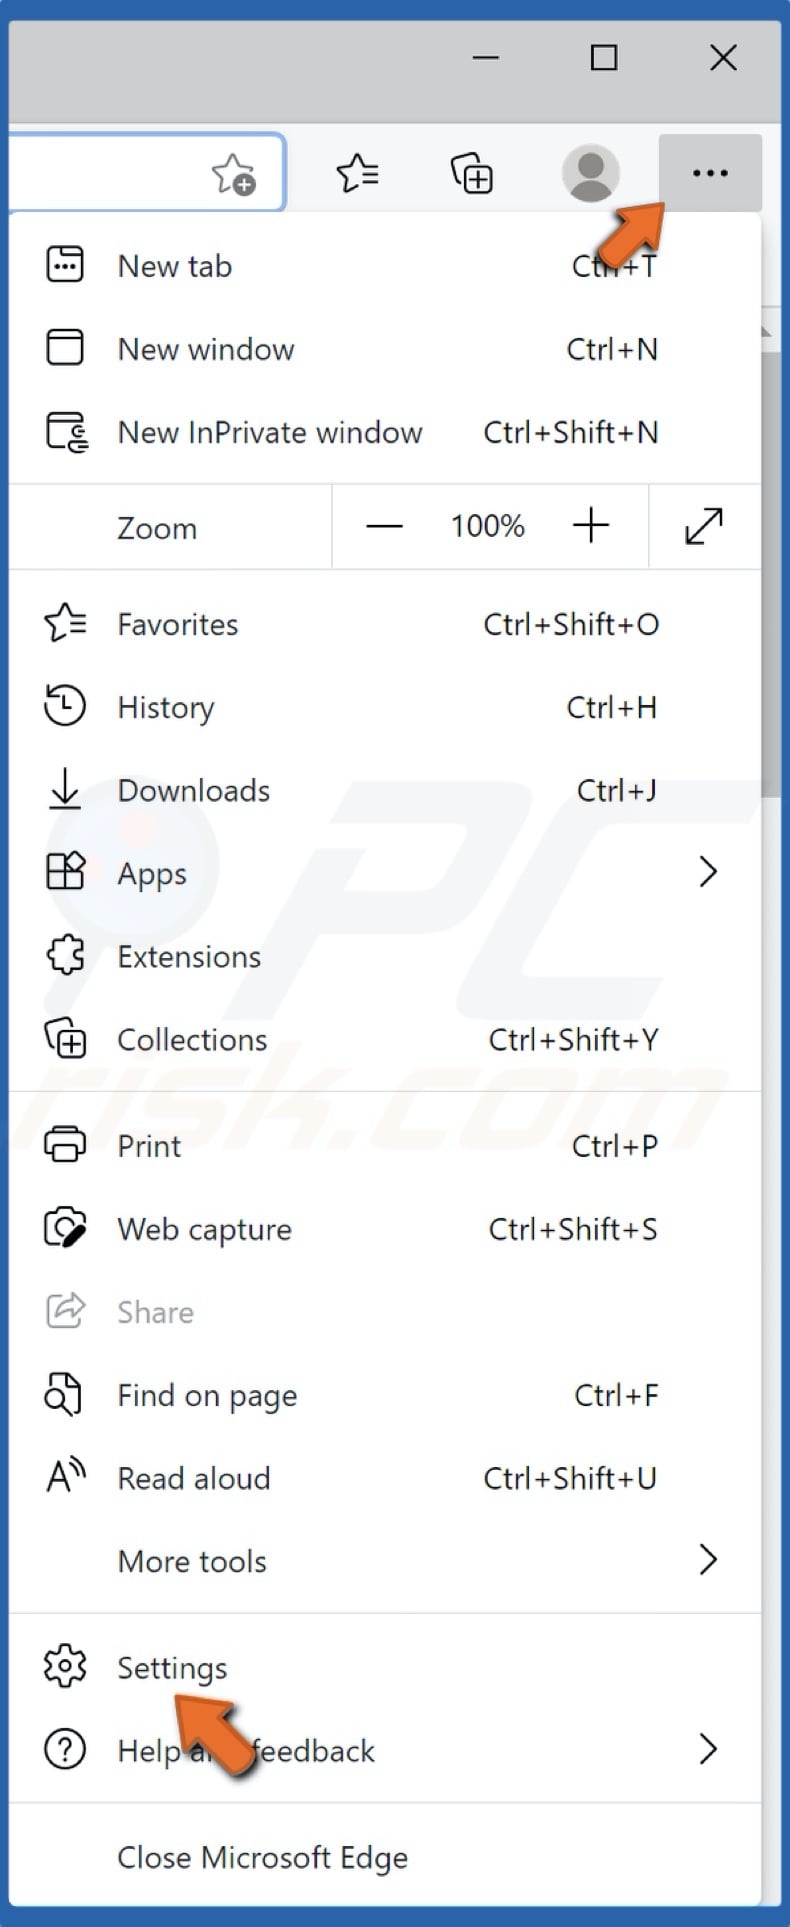Screen dimensions: 790x1927
Task: Expand Help and feedback submenu
Action: [x=709, y=1750]
